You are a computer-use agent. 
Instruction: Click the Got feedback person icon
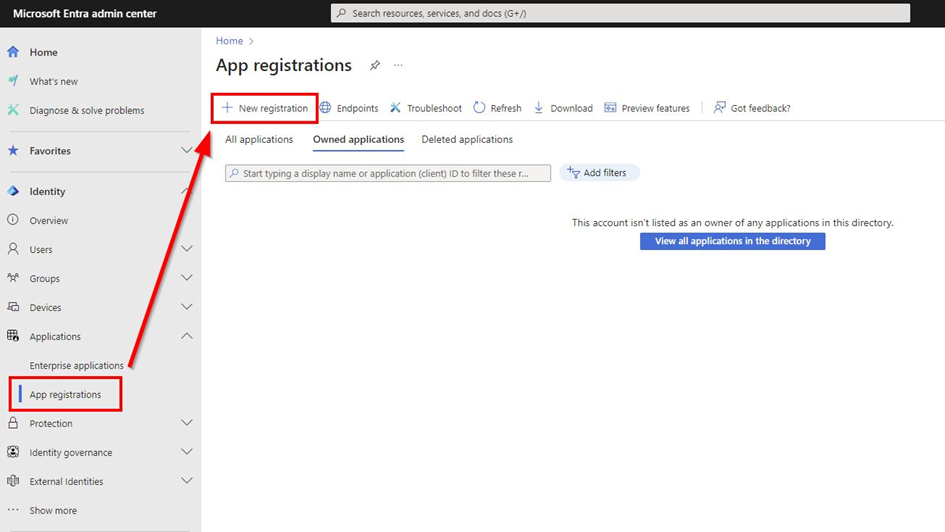[x=720, y=107]
